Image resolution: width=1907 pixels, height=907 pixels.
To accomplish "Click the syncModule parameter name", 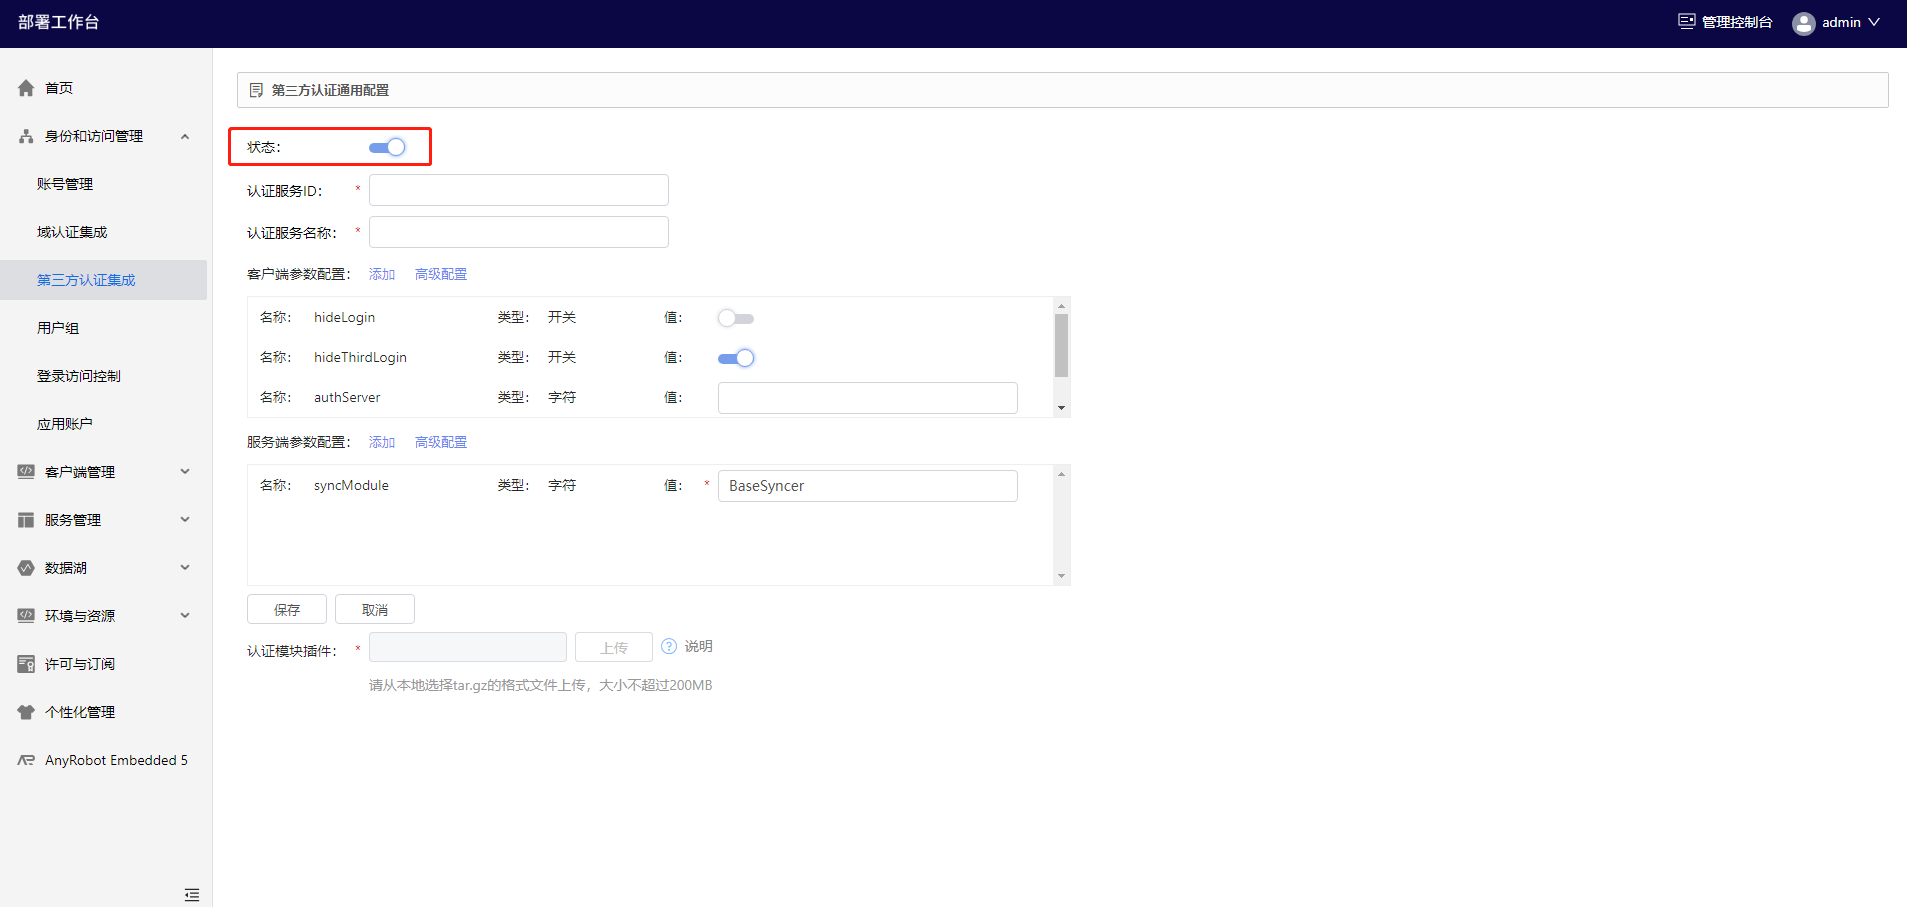I will tap(351, 485).
